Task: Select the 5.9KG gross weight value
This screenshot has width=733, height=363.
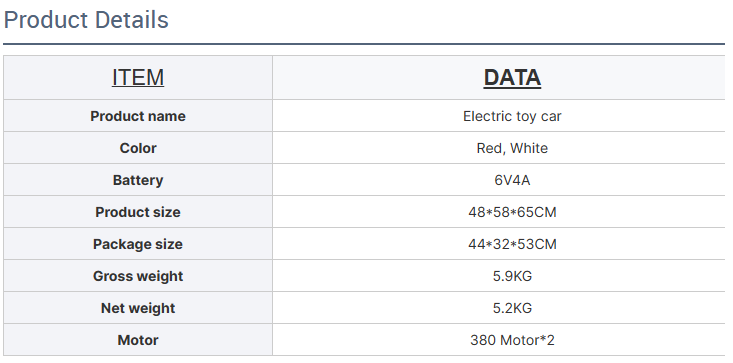Action: 512,276
